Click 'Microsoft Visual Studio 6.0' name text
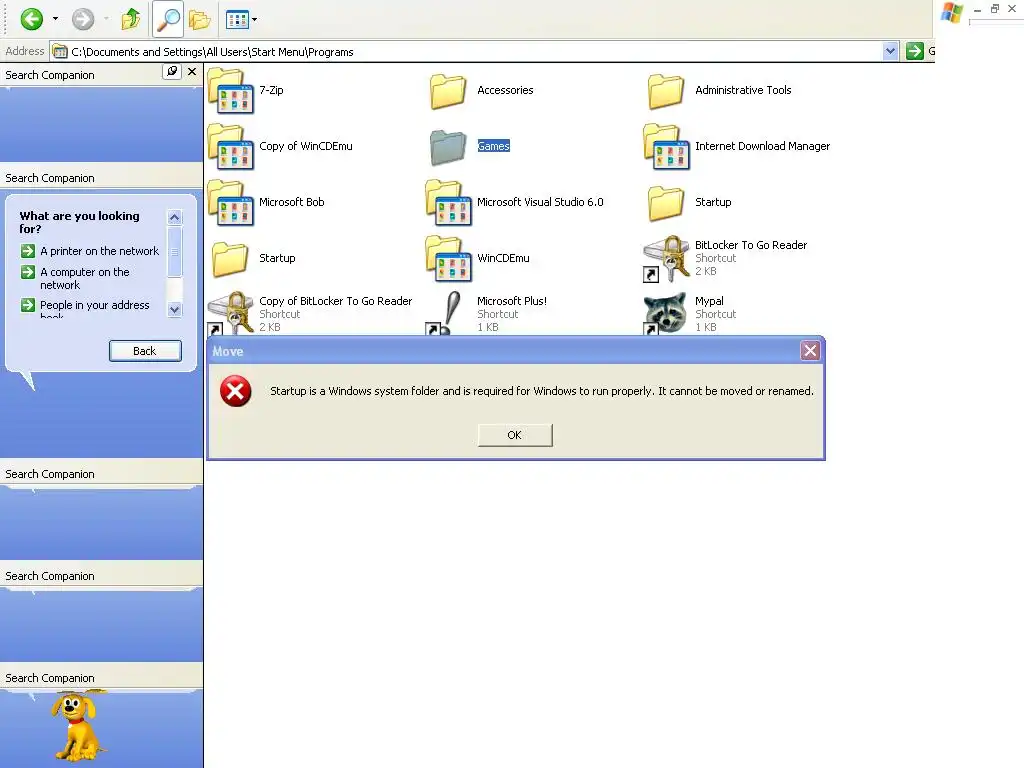This screenshot has width=1024, height=768. coord(540,202)
